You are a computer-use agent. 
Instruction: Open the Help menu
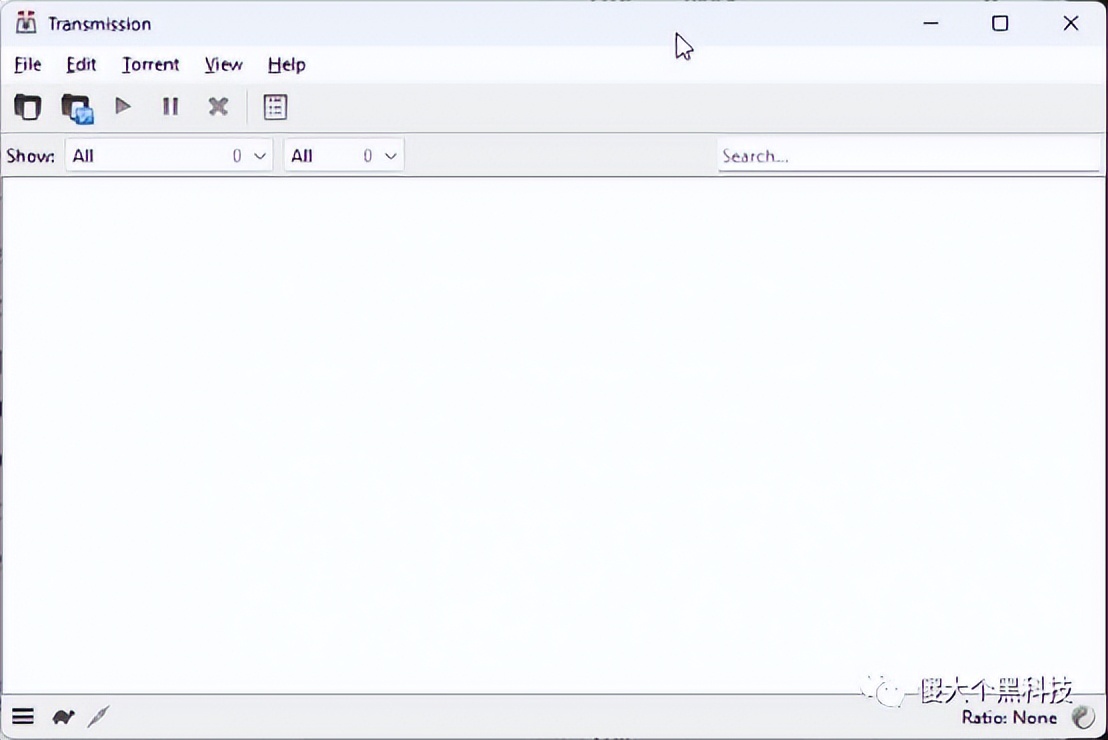[x=286, y=65]
